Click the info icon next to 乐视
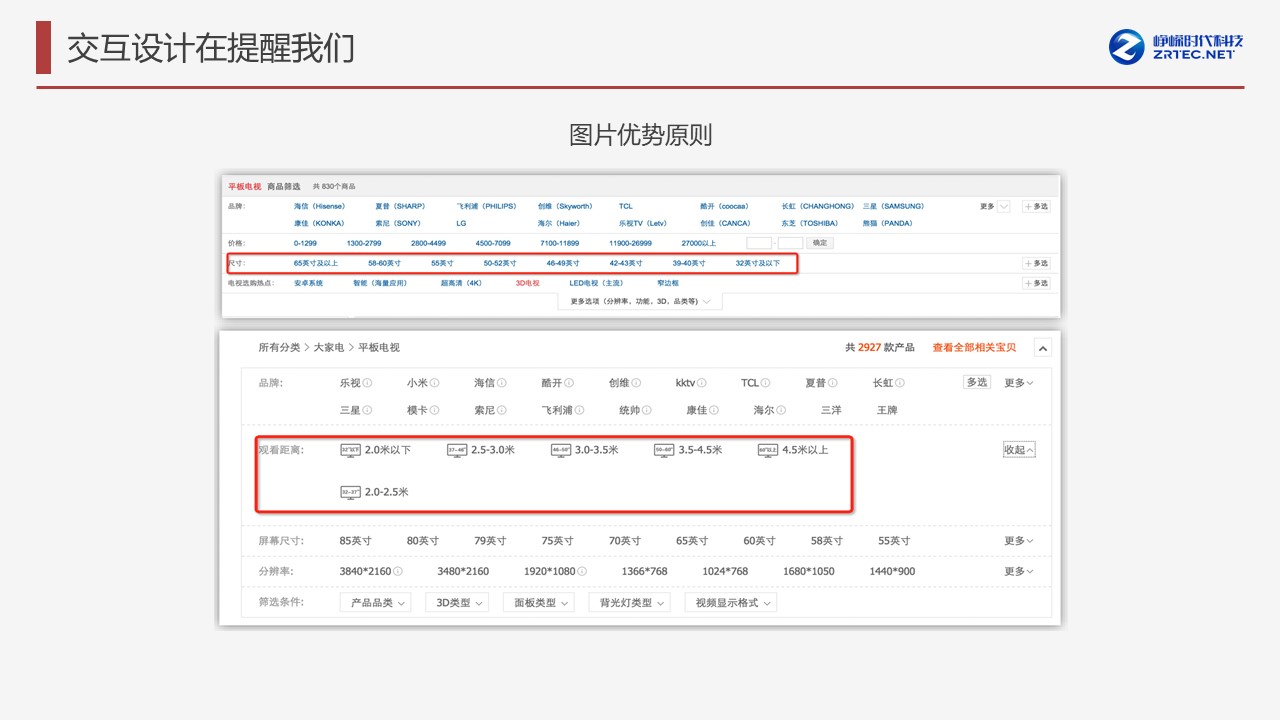The height and width of the screenshot is (720, 1280). coord(367,383)
